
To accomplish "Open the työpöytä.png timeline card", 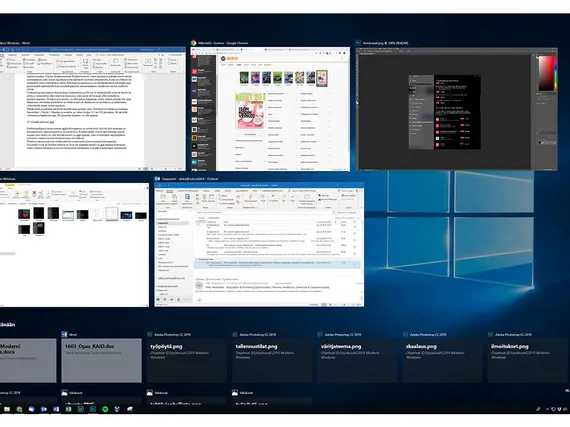I will pos(187,360).
